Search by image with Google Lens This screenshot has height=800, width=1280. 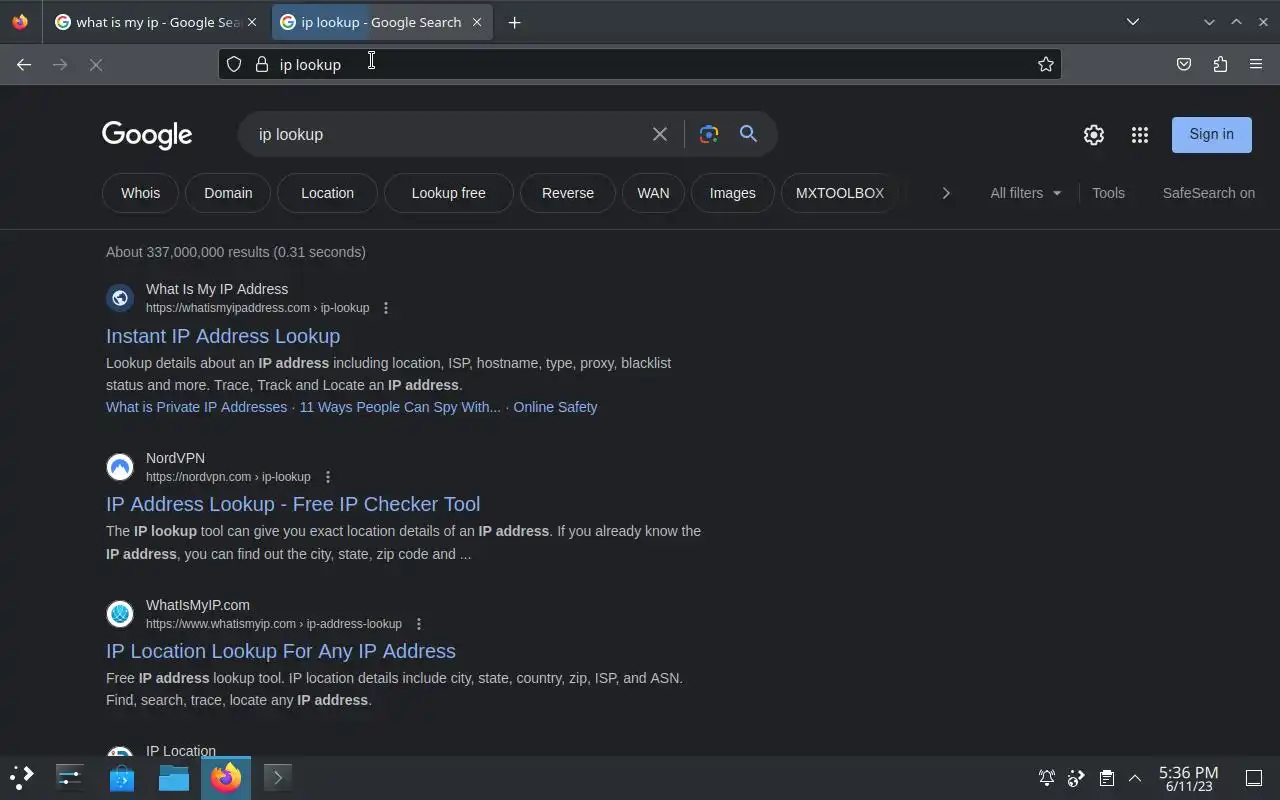[x=709, y=134]
